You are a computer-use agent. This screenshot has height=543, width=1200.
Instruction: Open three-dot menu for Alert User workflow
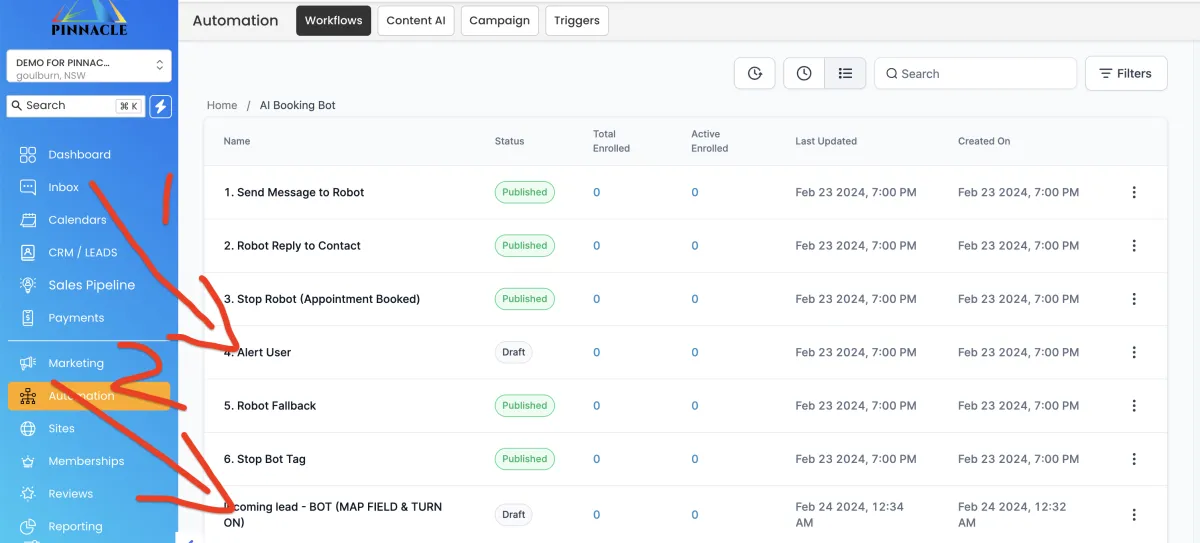(1133, 352)
